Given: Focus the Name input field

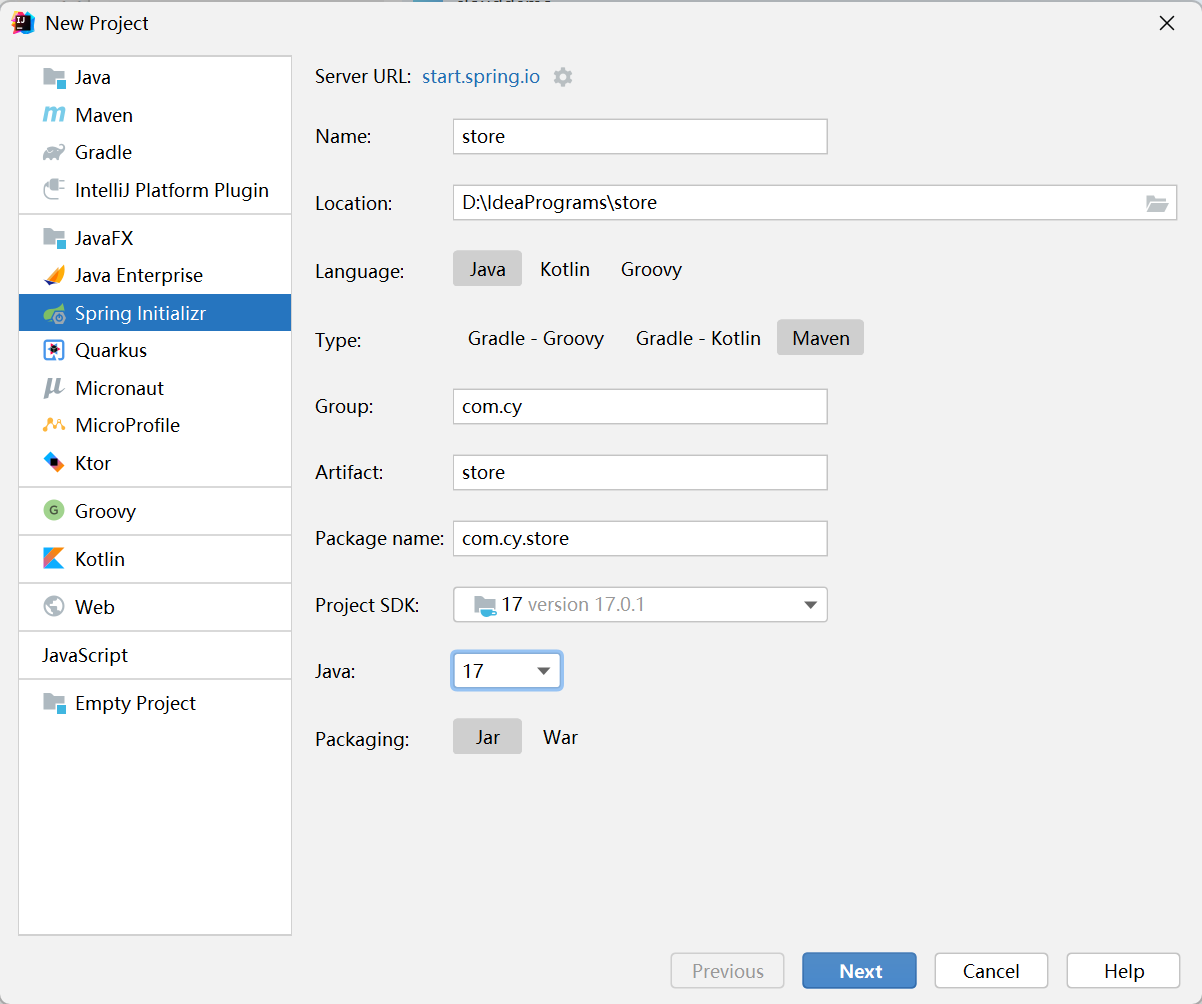Looking at the screenshot, I should tap(640, 137).
